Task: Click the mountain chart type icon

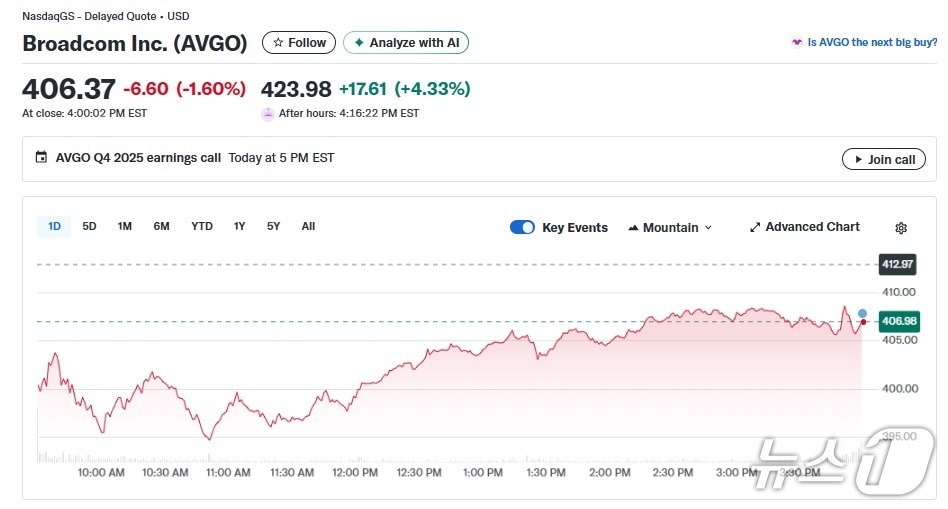Action: coord(633,228)
